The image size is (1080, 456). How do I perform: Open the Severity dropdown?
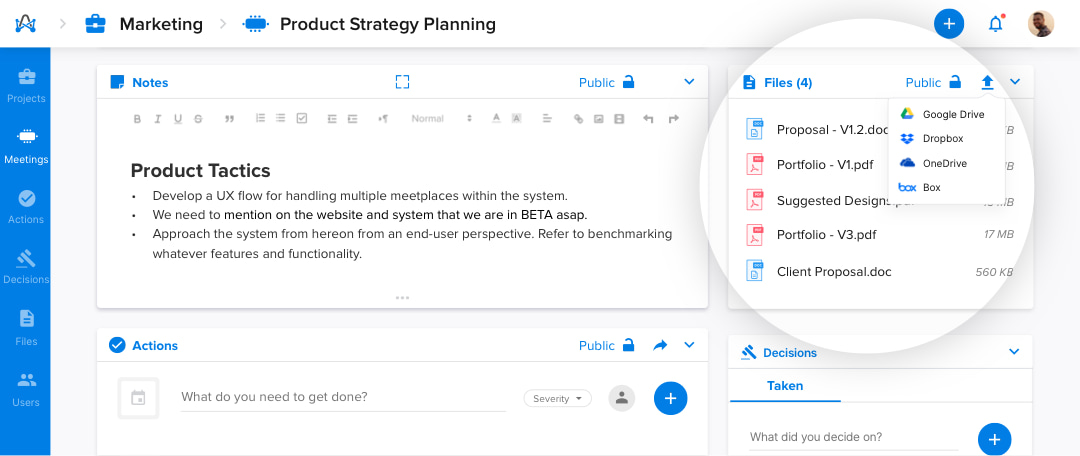(557, 398)
